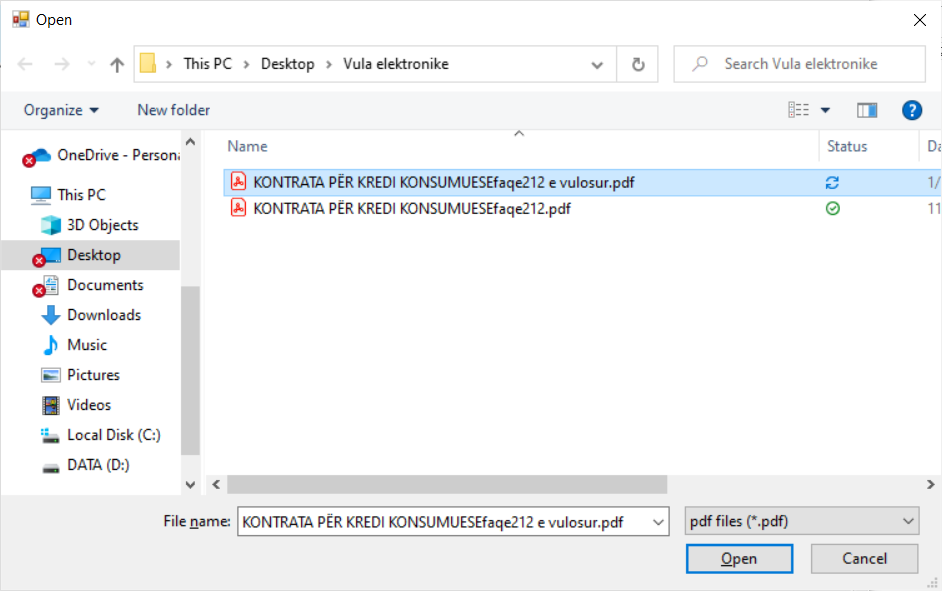Go up one folder level
The height and width of the screenshot is (591, 942).
click(117, 64)
